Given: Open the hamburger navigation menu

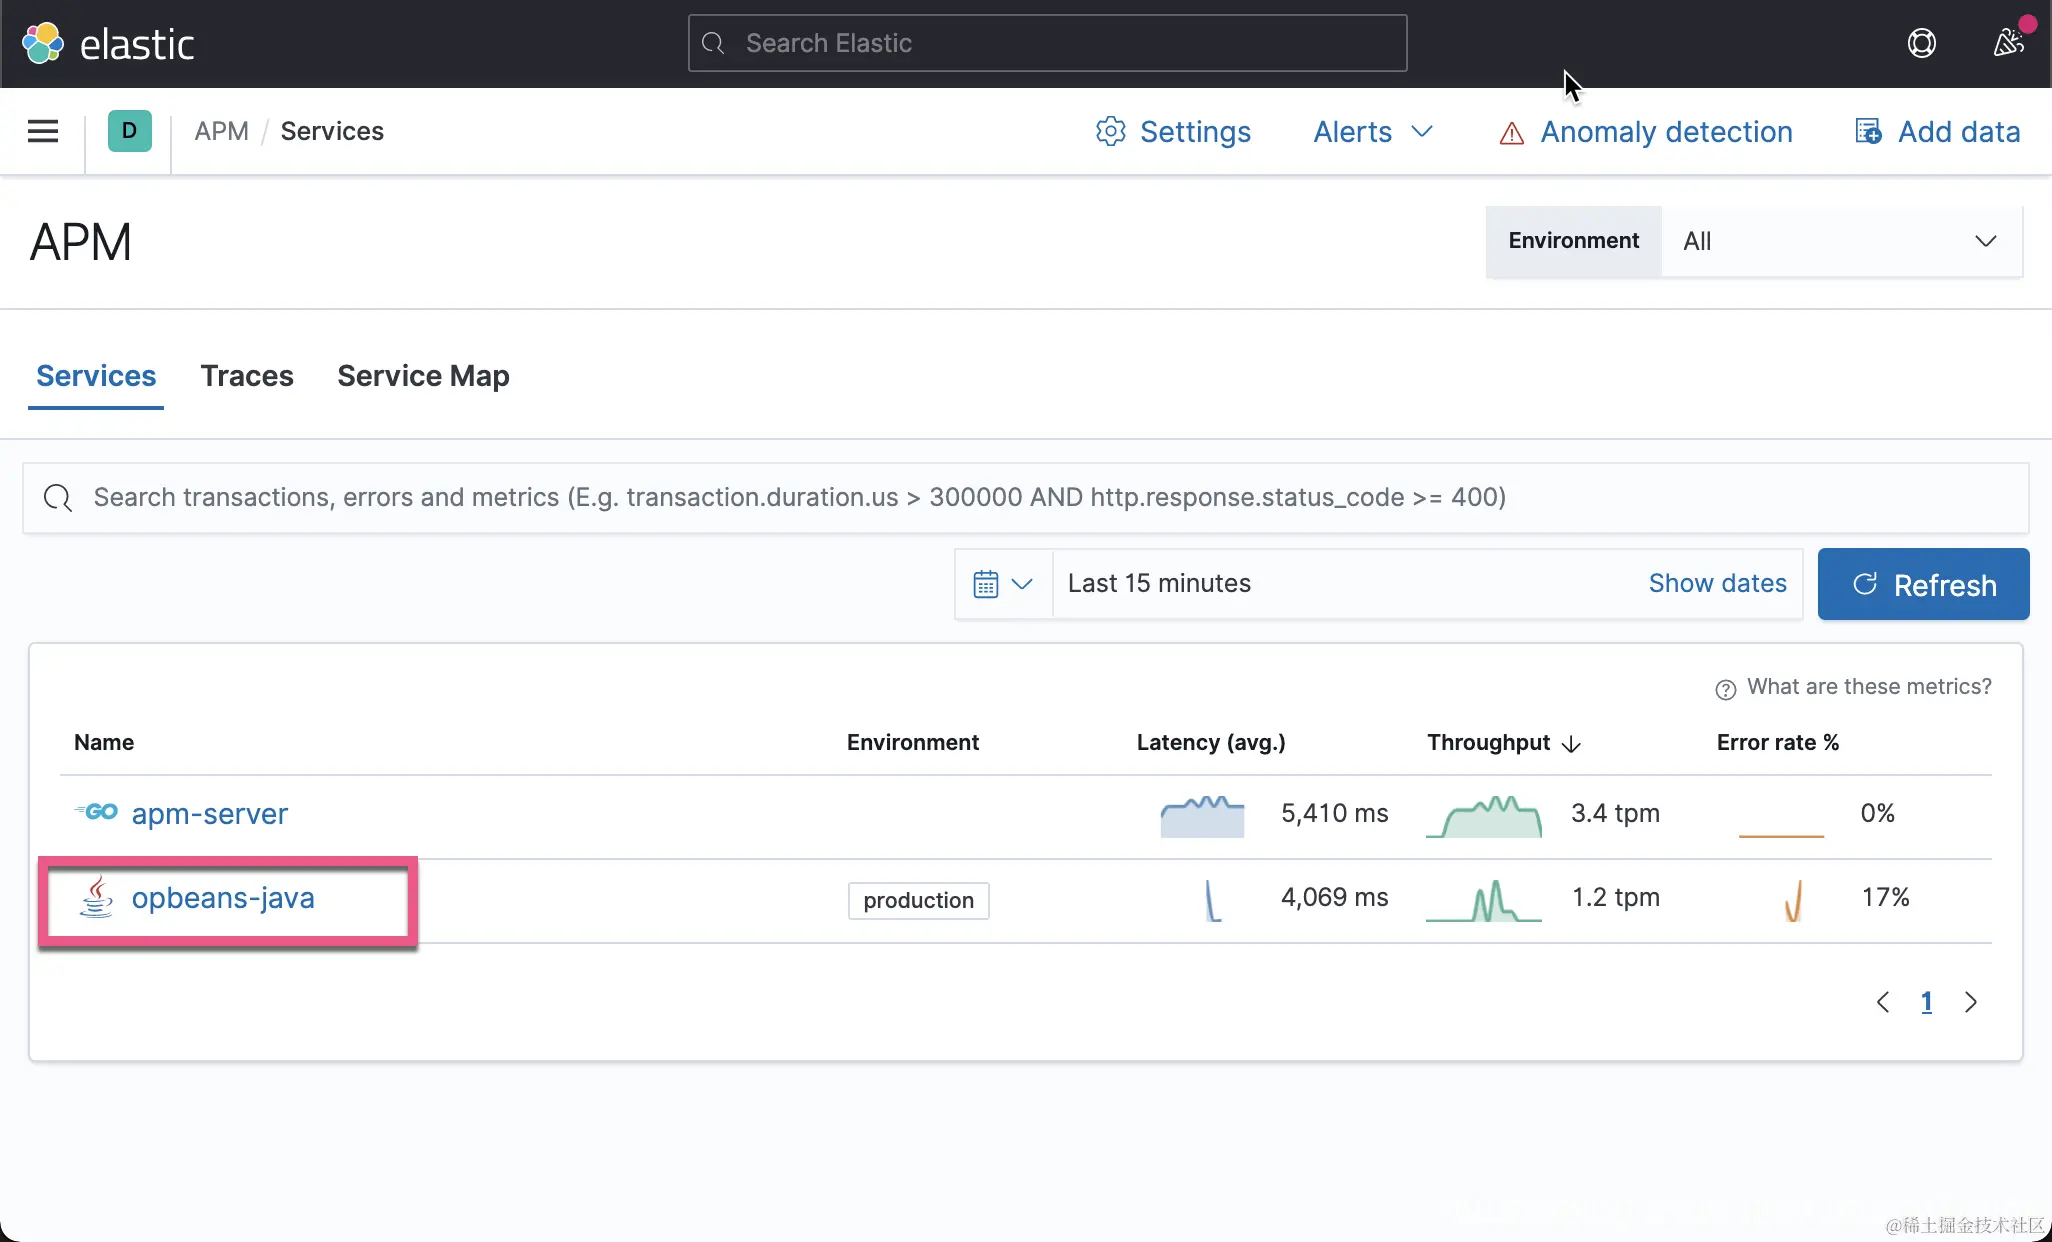Looking at the screenshot, I should 42,131.
